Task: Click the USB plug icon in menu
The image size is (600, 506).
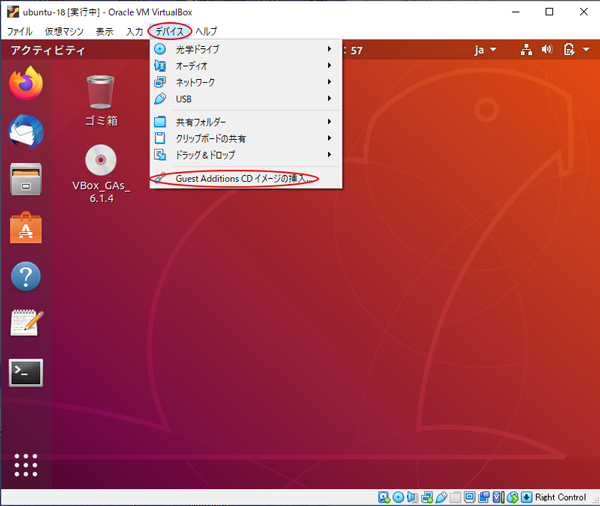Action: tap(160, 99)
